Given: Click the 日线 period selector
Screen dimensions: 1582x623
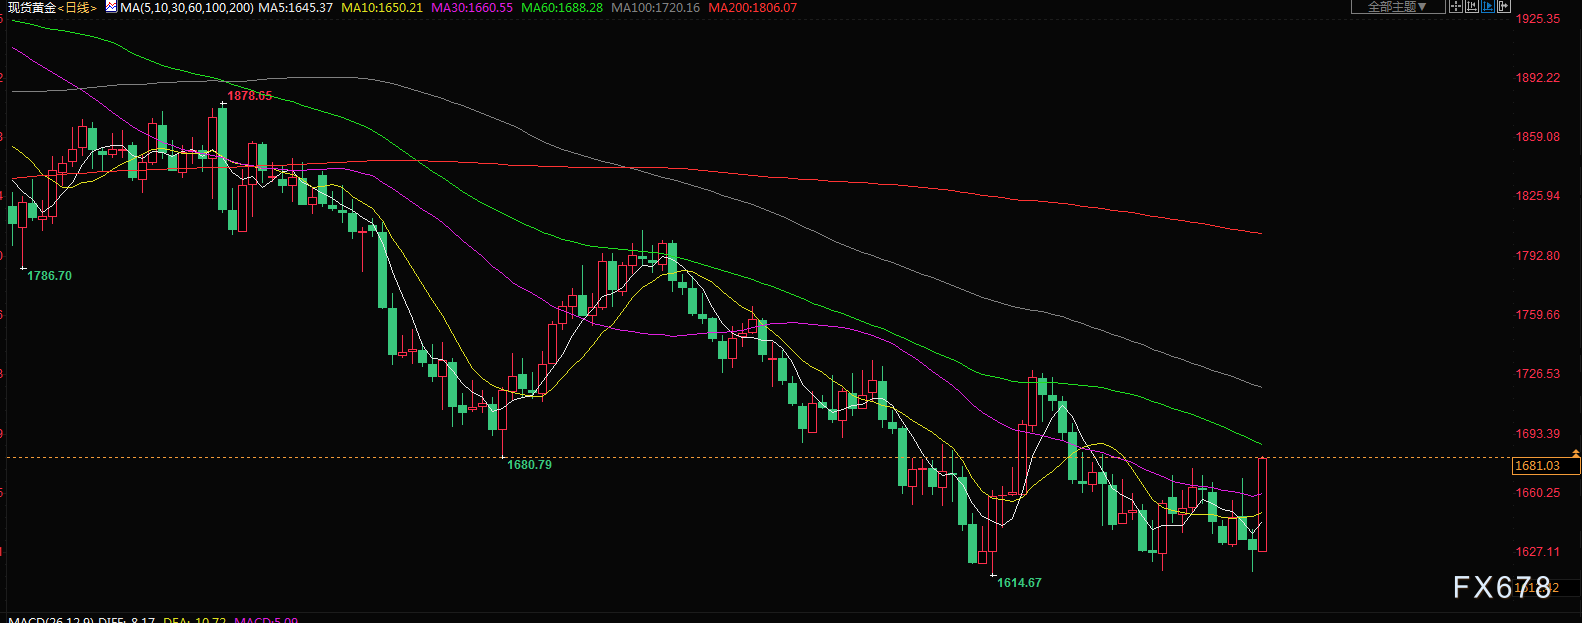Looking at the screenshot, I should point(78,8).
